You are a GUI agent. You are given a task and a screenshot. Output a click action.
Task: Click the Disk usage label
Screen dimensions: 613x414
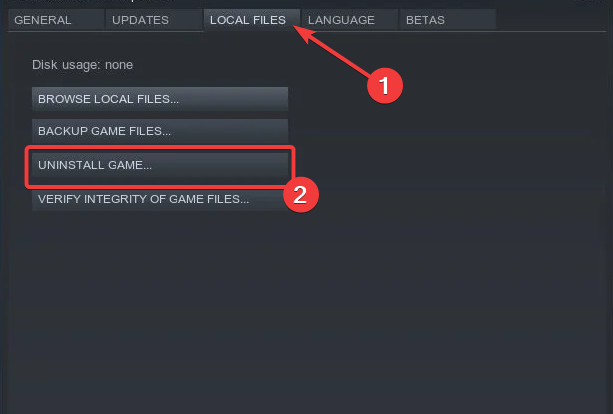[67, 65]
